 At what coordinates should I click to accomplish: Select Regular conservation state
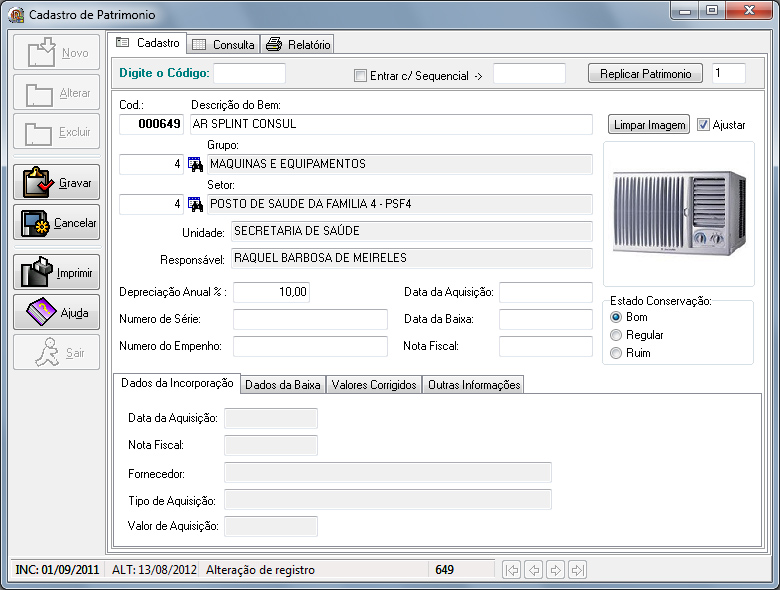coord(616,335)
